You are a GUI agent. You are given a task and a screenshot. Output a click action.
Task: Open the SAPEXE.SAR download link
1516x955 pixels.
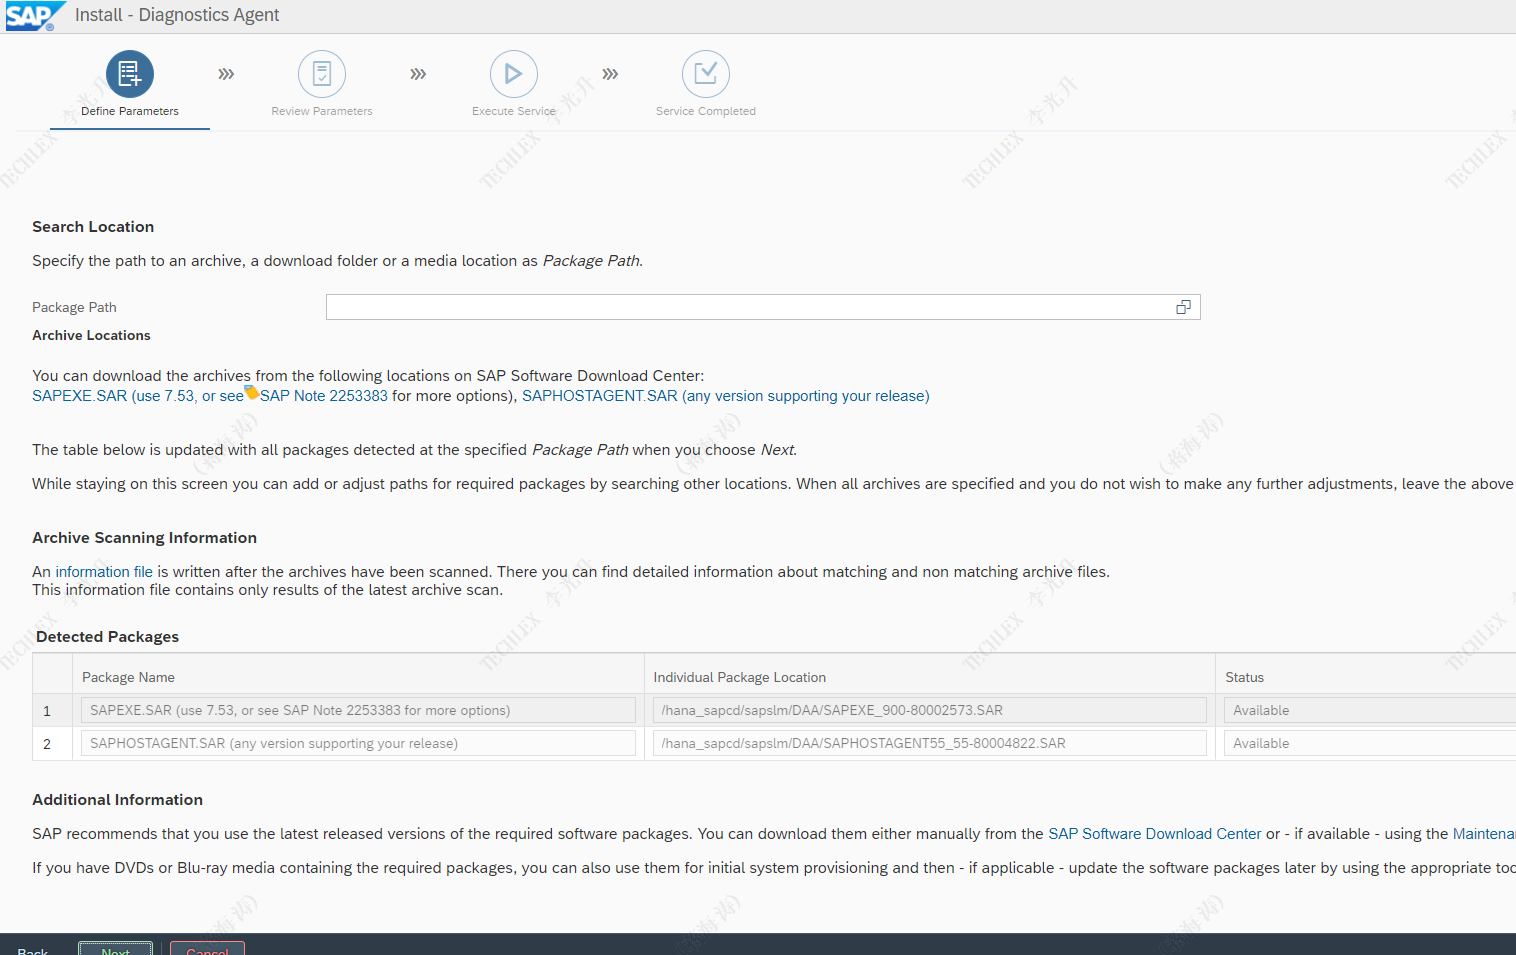[138, 396]
